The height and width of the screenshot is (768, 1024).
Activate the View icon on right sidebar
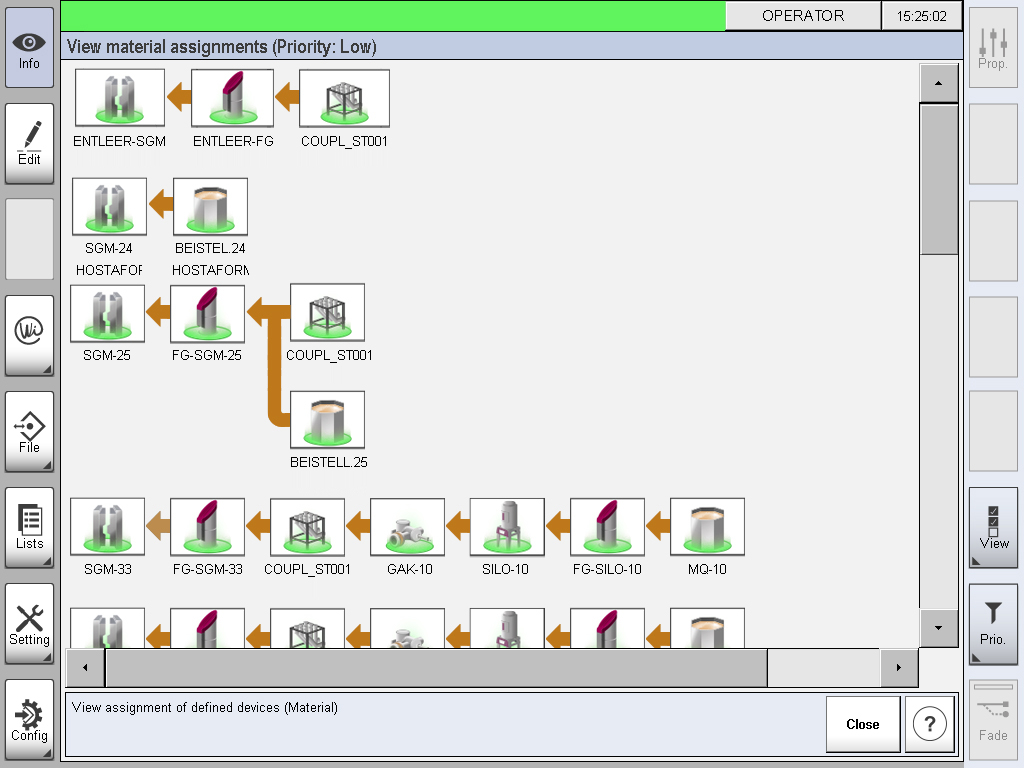coord(992,528)
